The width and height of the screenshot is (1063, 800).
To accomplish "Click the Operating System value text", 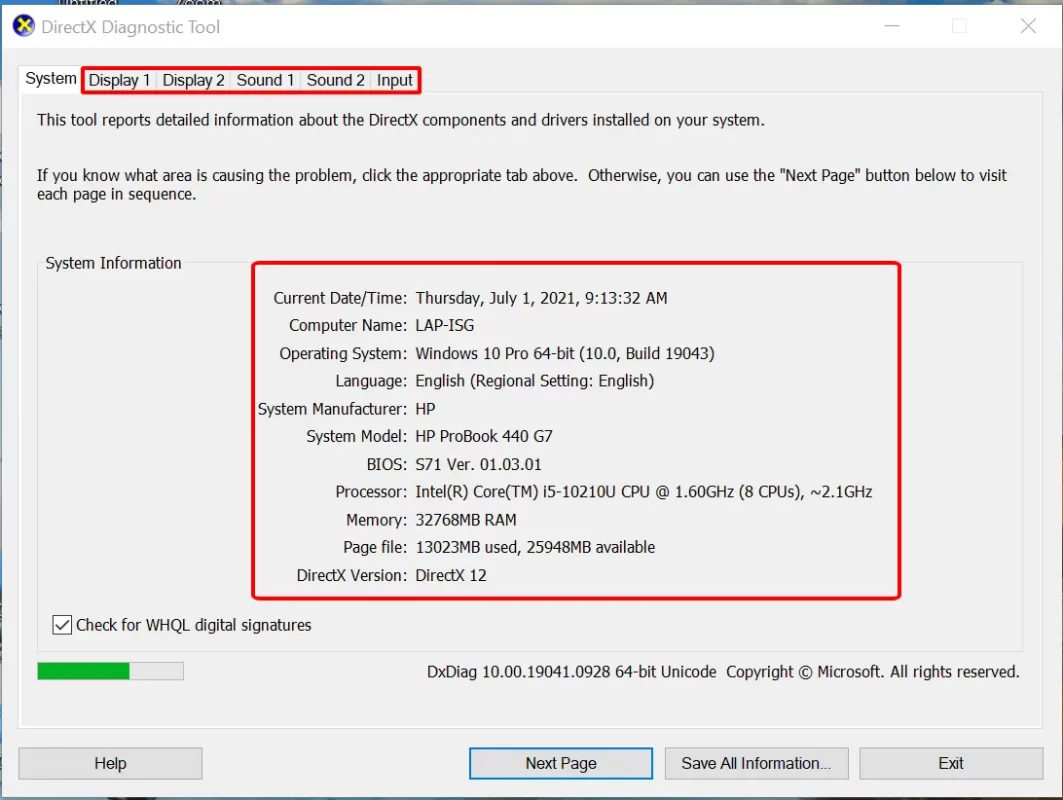I will (x=564, y=354).
